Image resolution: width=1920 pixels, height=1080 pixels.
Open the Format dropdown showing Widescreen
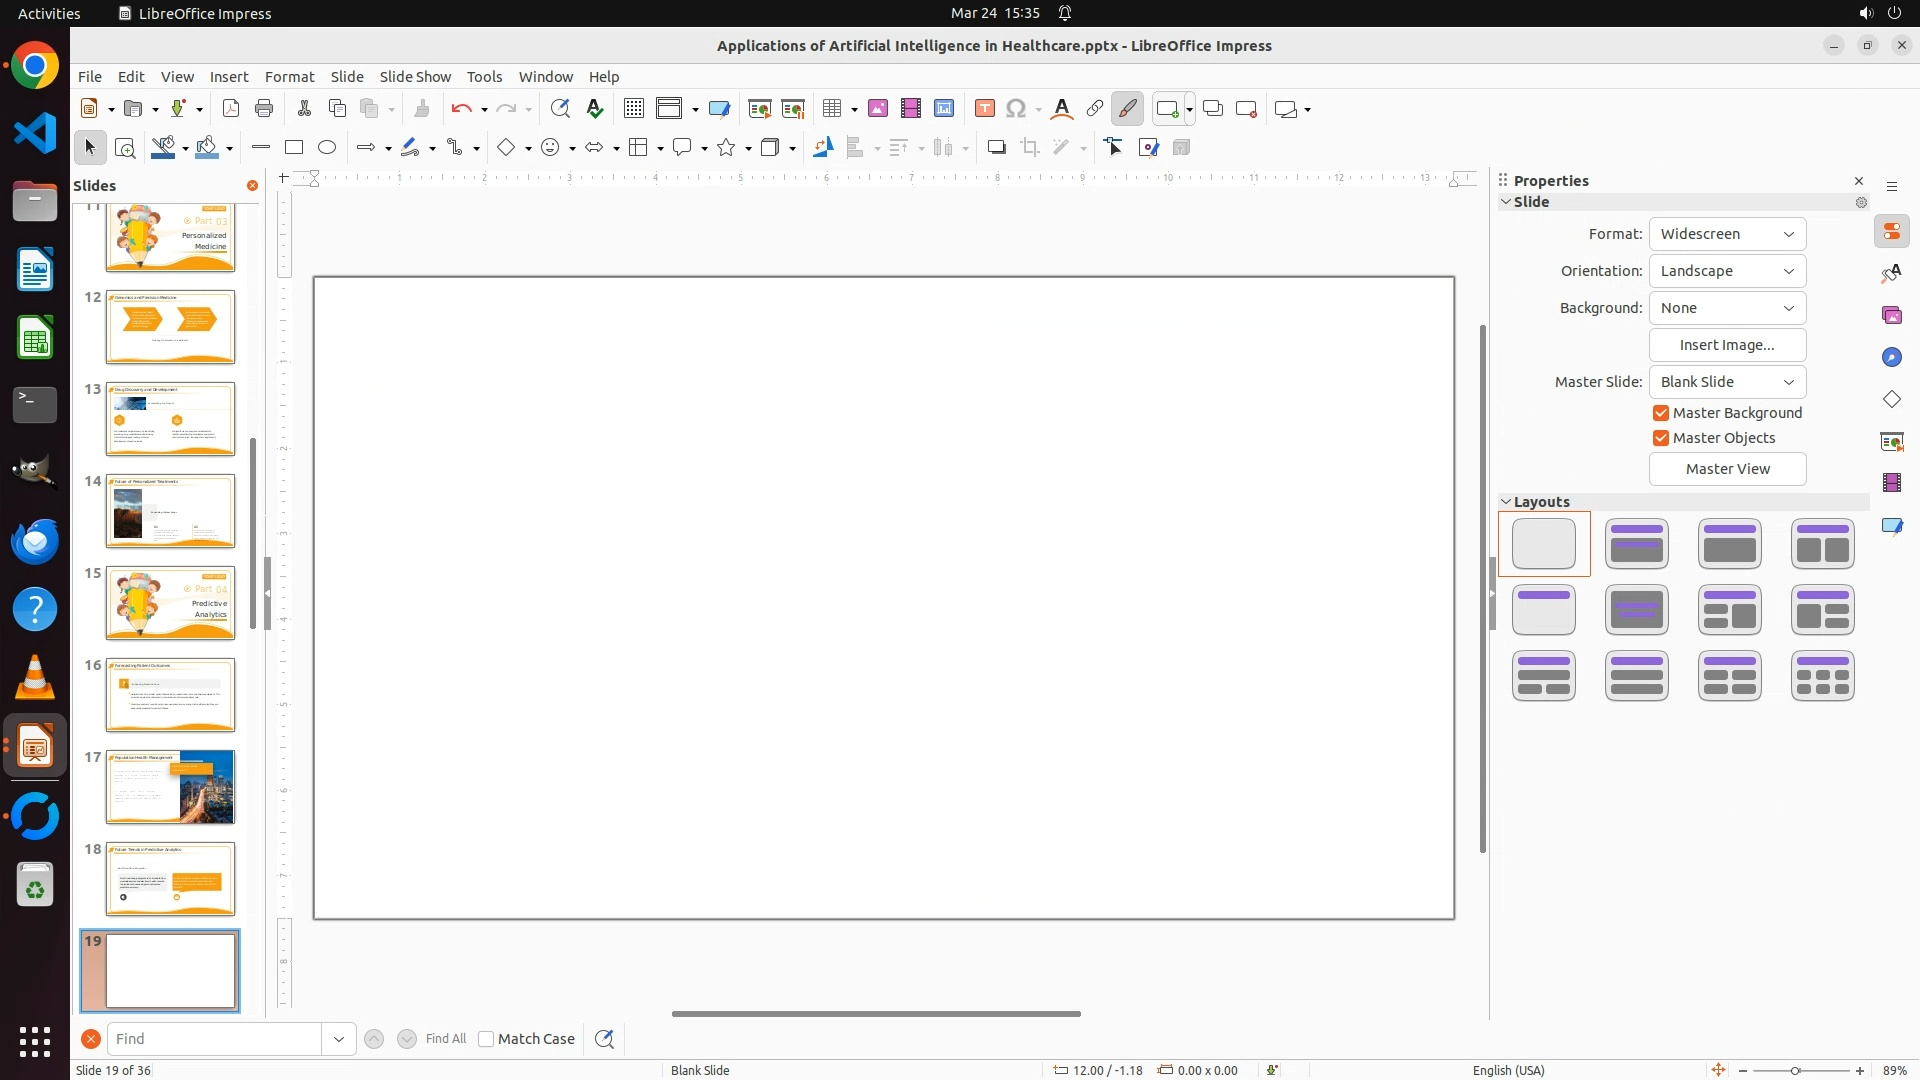pos(1727,234)
